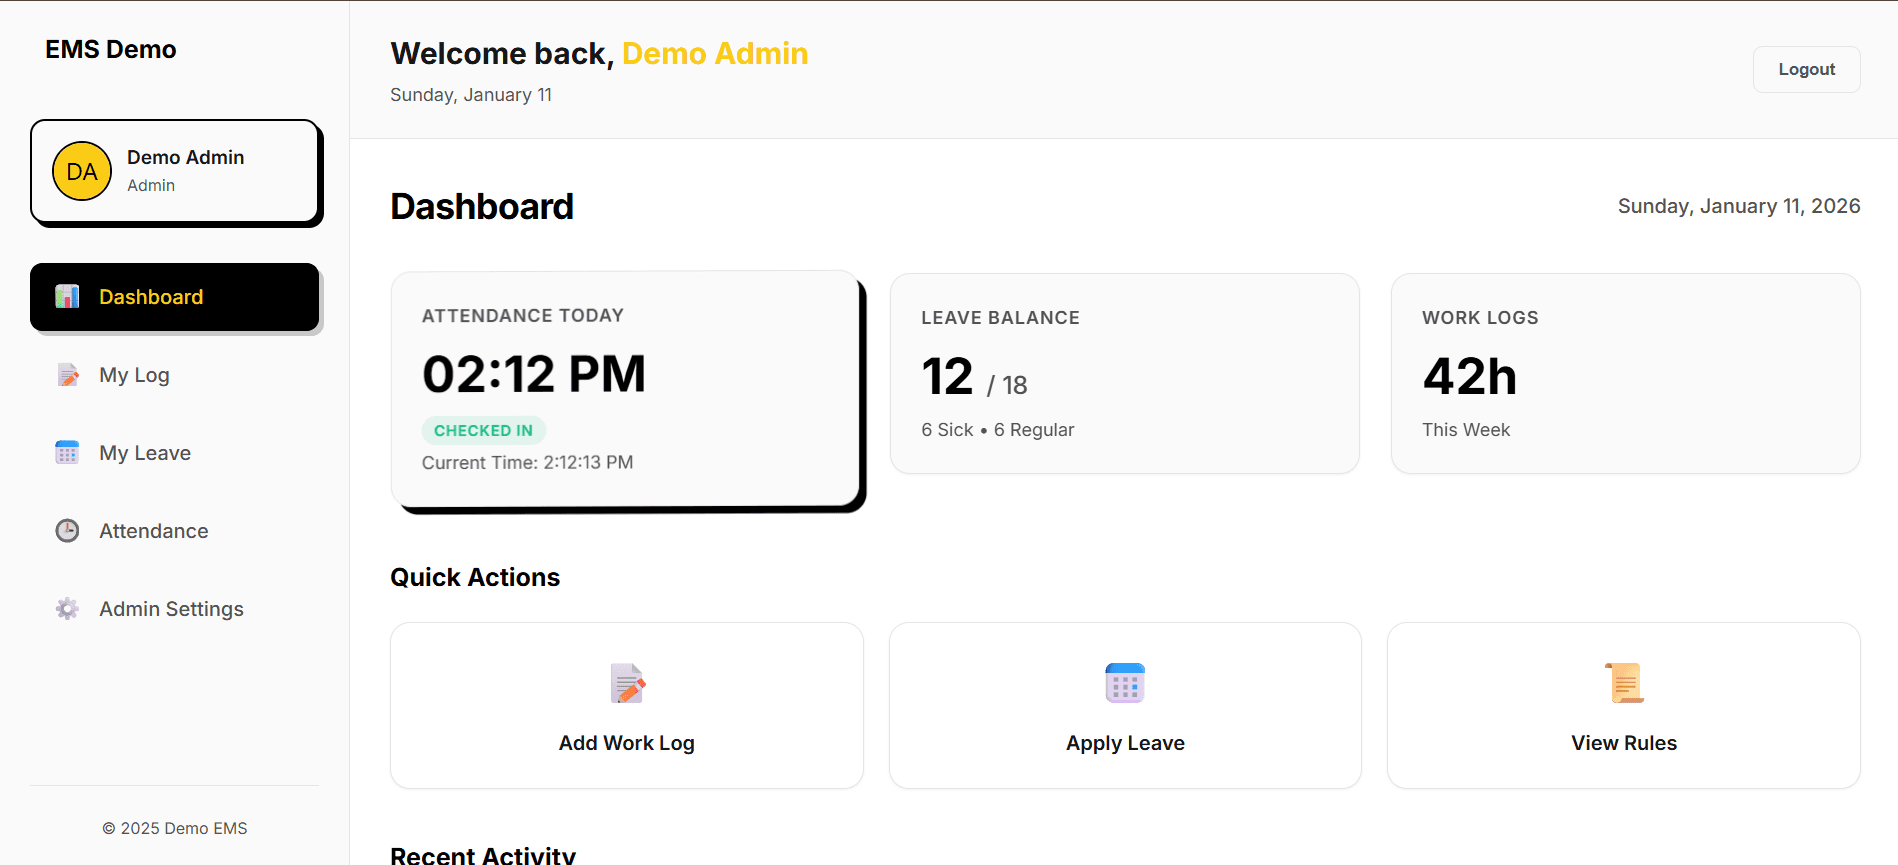Open My Log via its document icon
The image size is (1898, 865).
point(66,374)
